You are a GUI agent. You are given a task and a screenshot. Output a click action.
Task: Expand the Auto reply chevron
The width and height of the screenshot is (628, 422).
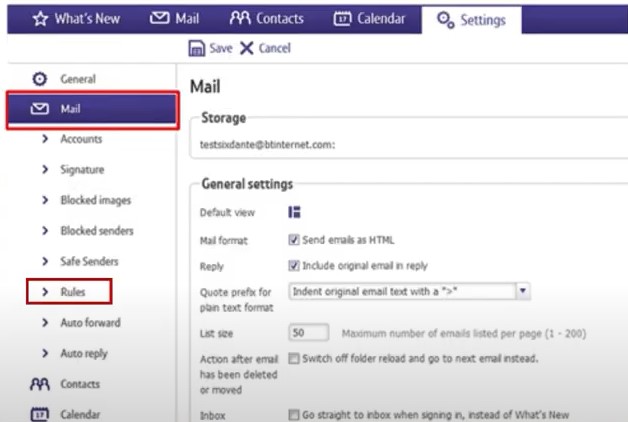click(x=45, y=353)
